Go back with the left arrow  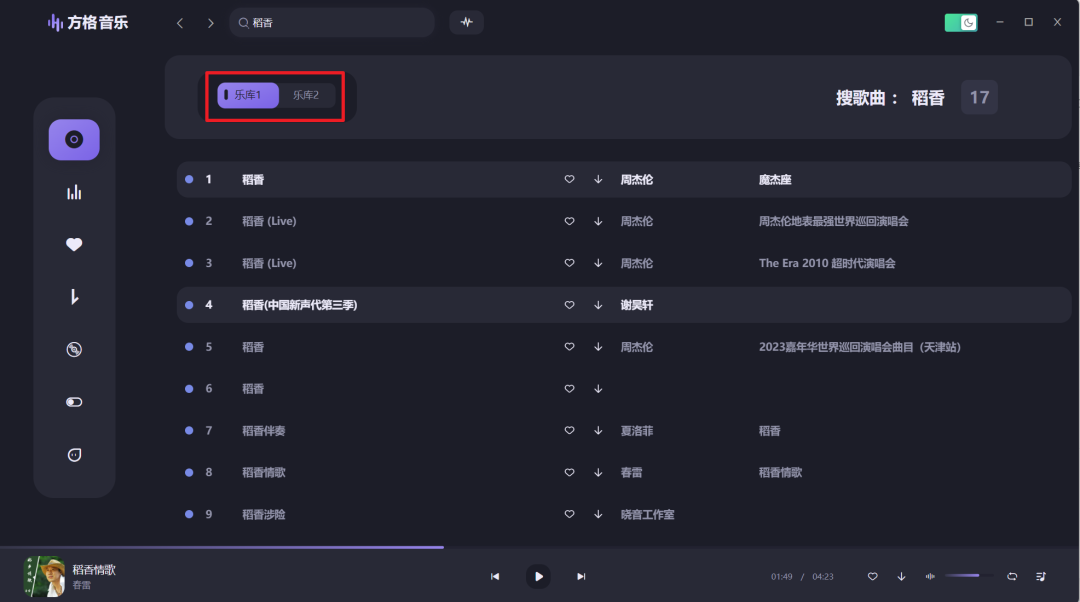180,23
